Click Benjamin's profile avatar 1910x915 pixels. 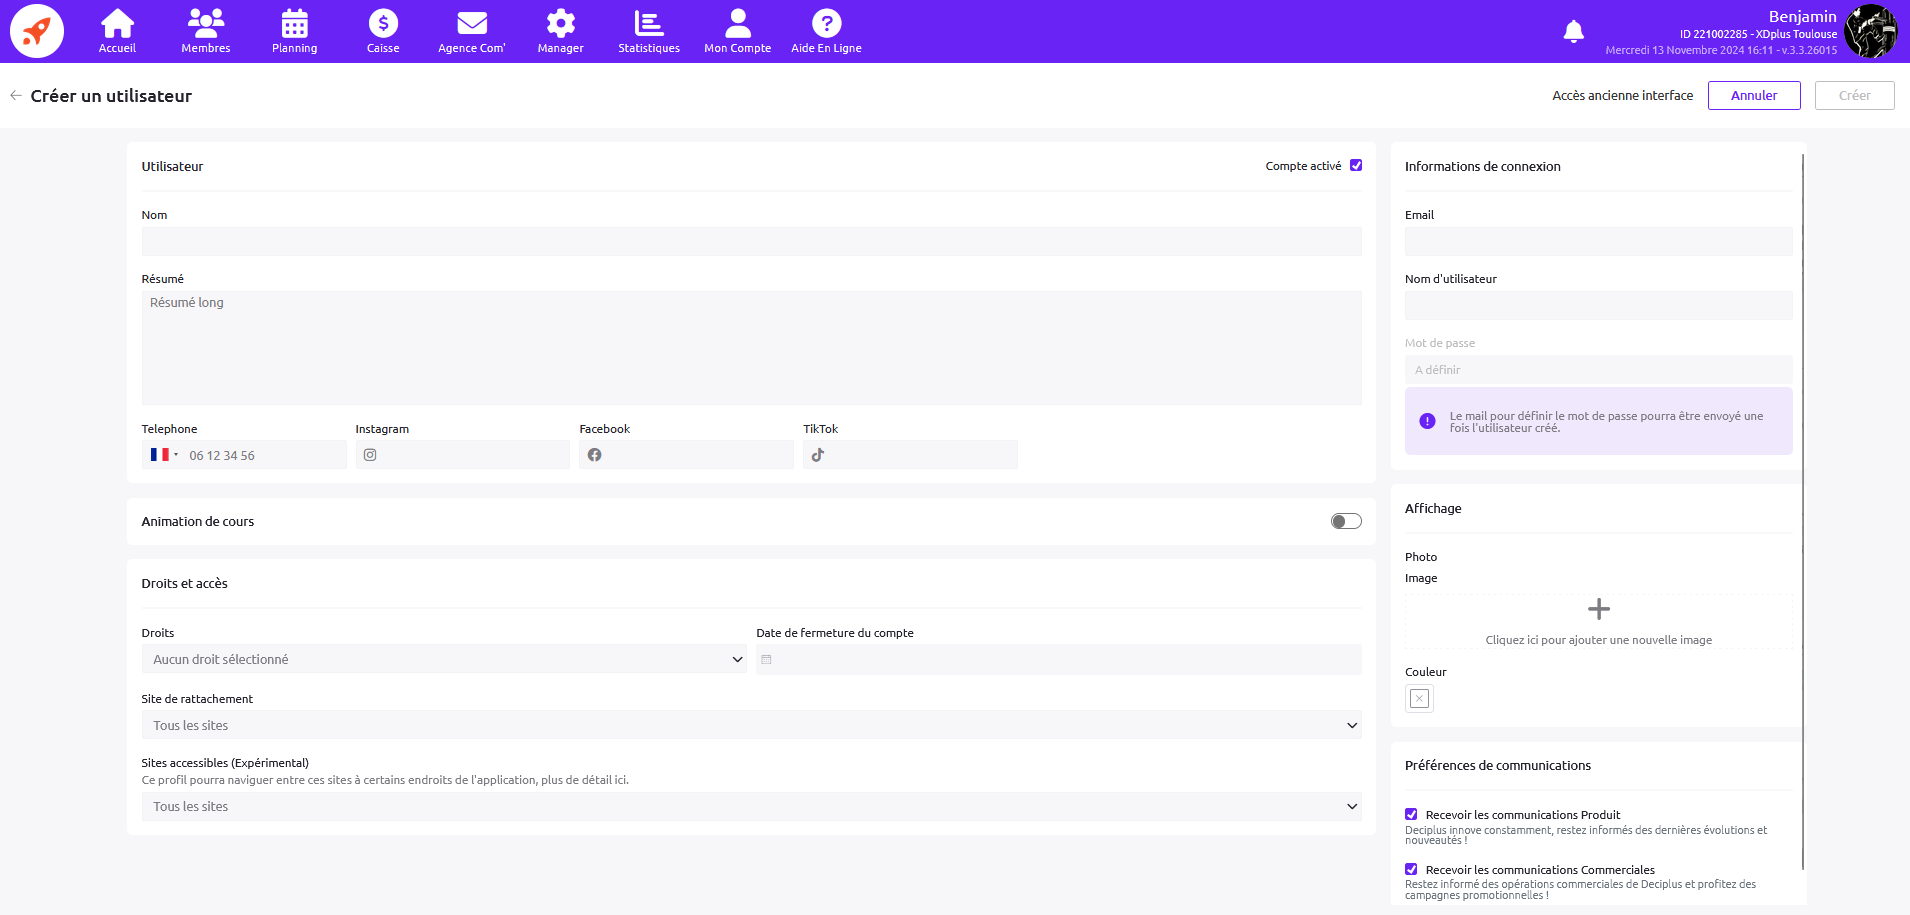pyautogui.click(x=1870, y=31)
